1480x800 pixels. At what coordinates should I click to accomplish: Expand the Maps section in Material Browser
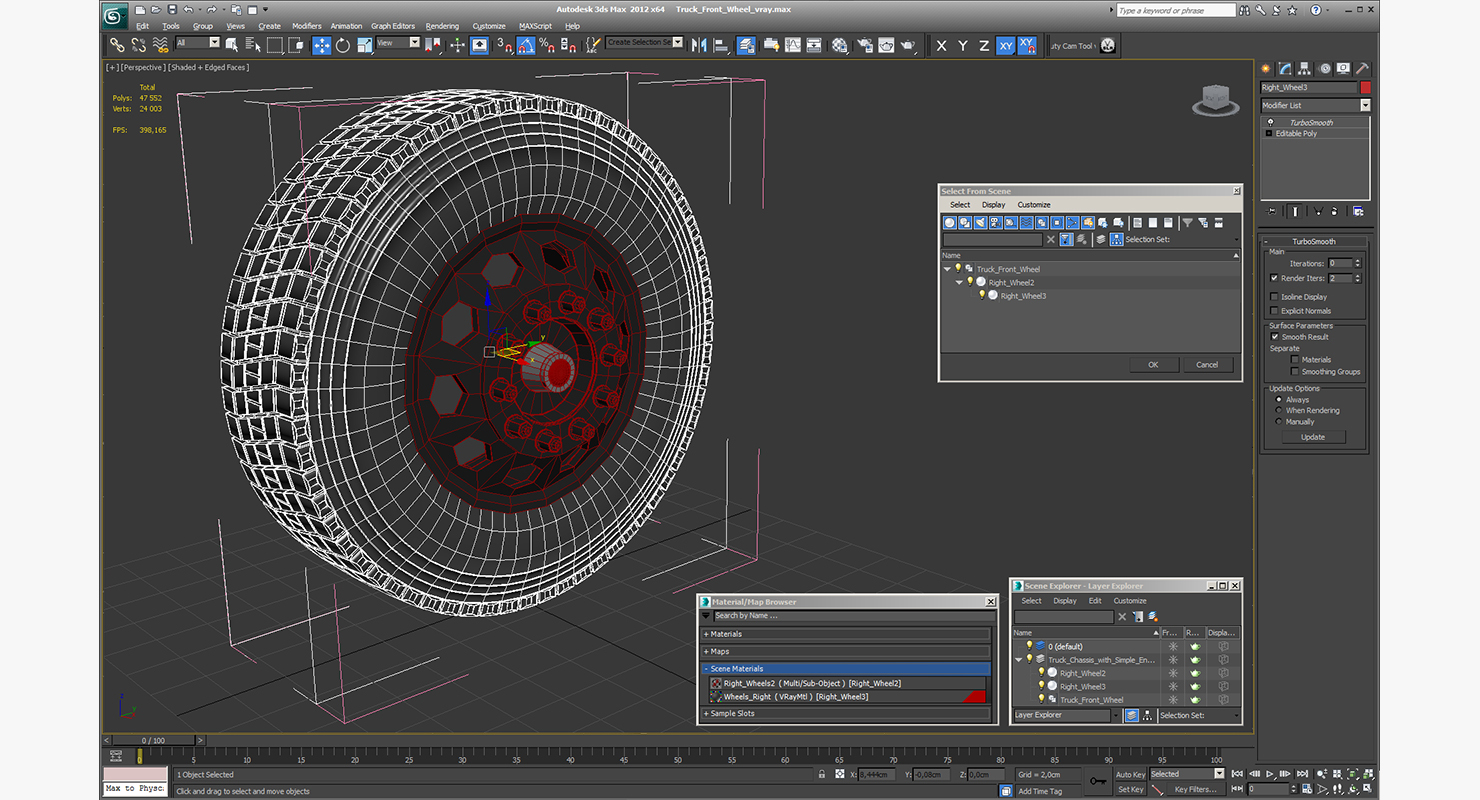(x=846, y=652)
